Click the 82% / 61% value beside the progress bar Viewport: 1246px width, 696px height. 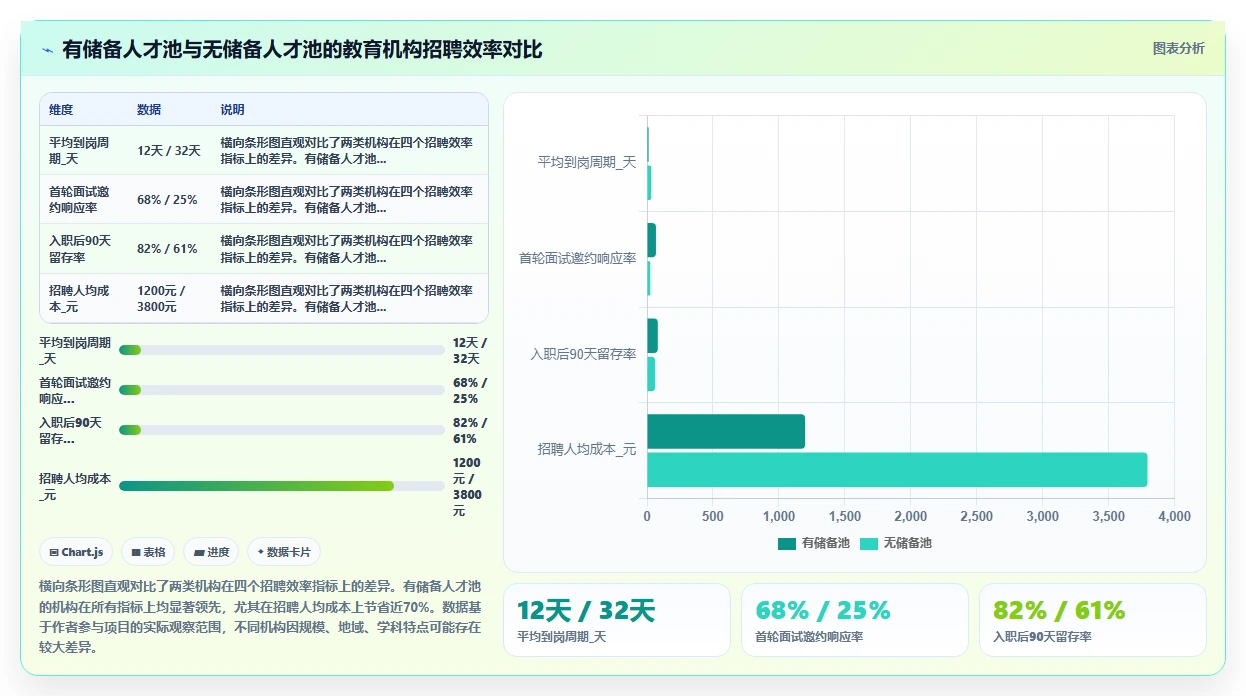click(x=470, y=430)
